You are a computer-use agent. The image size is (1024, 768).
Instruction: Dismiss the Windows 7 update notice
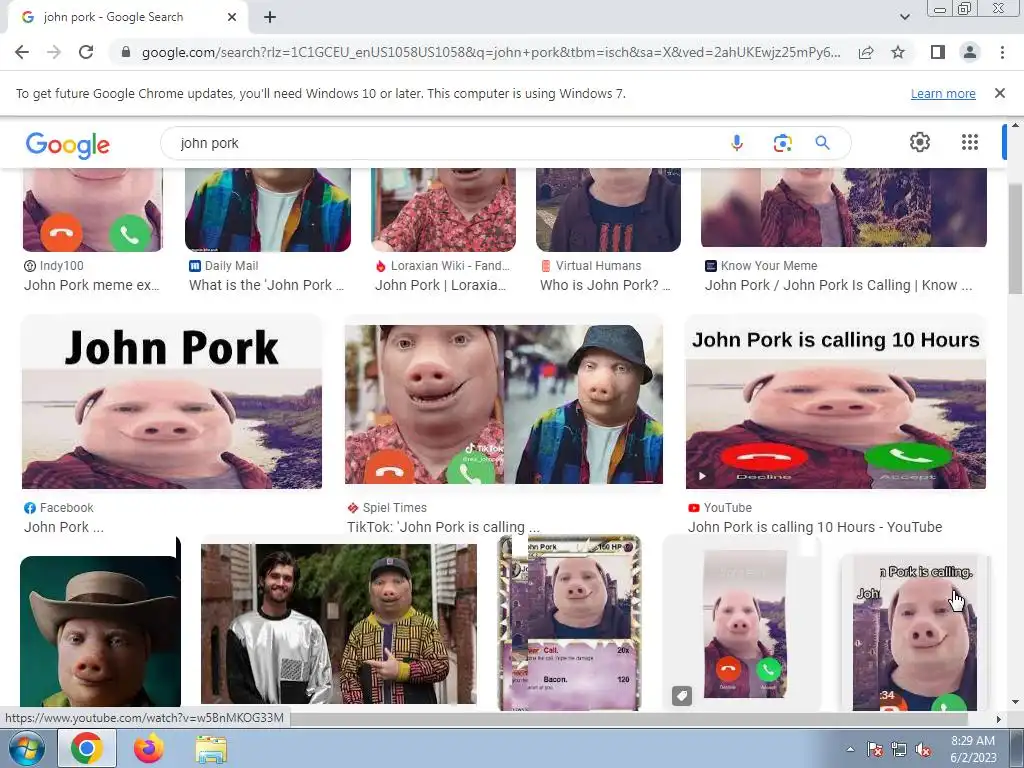click(x=999, y=93)
